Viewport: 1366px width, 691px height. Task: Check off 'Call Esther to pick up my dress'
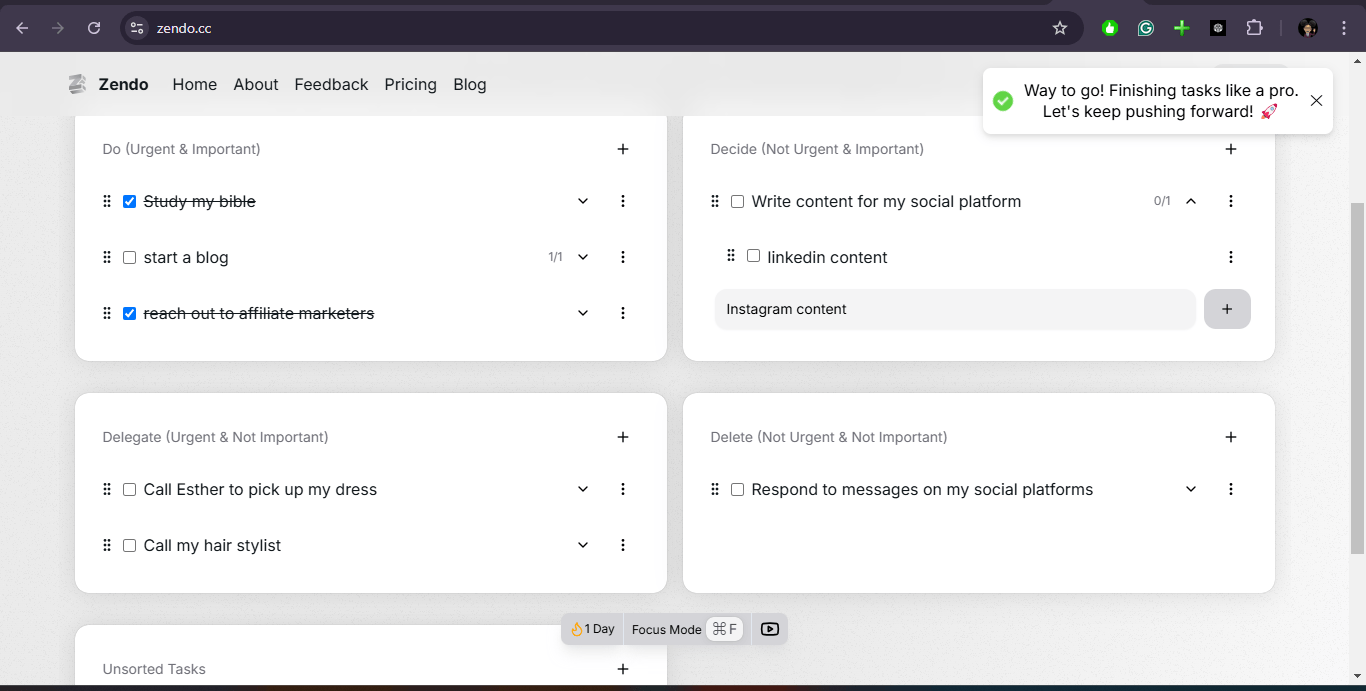pos(129,490)
